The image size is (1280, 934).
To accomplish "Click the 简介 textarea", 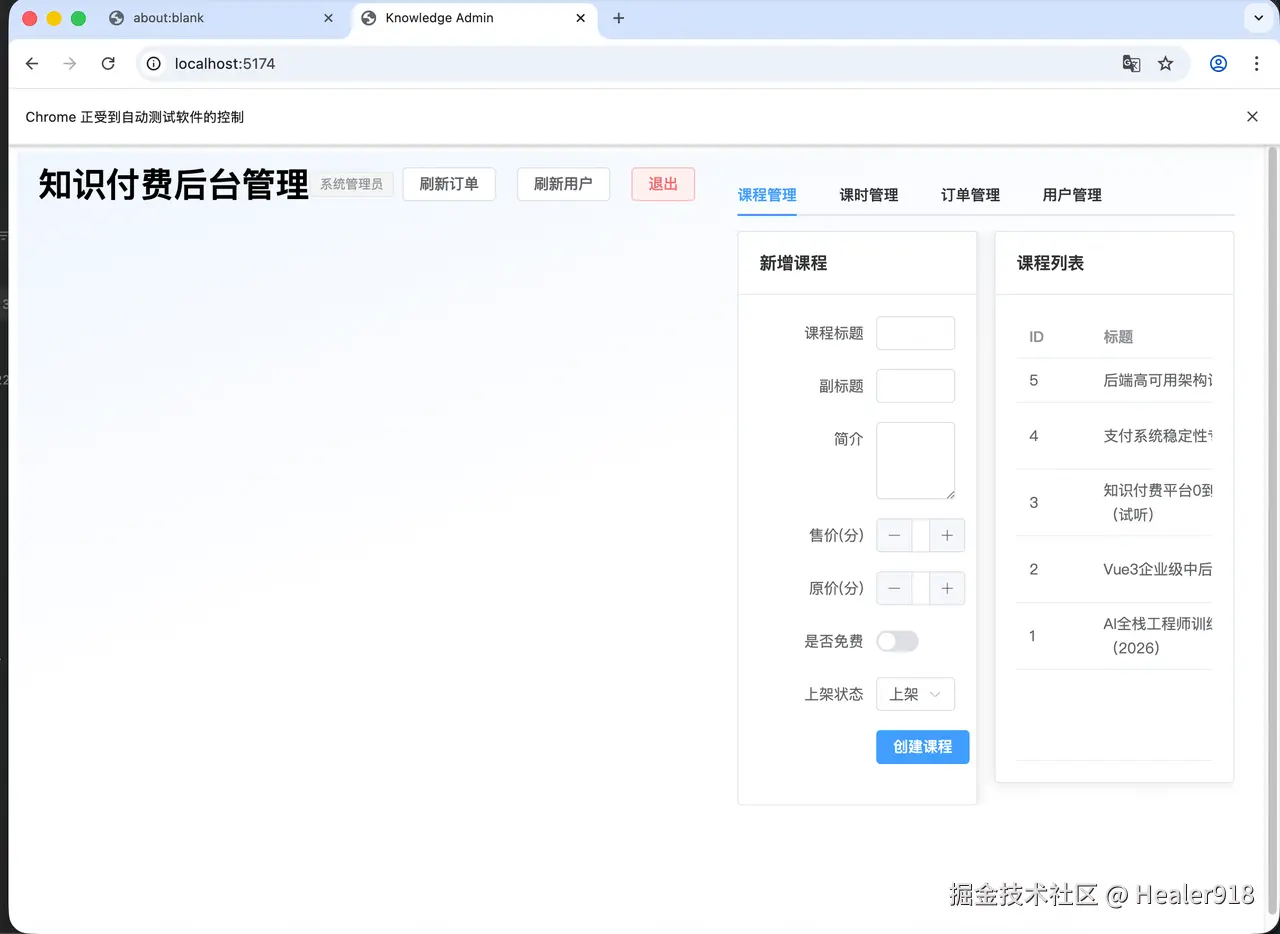I will 915,460.
